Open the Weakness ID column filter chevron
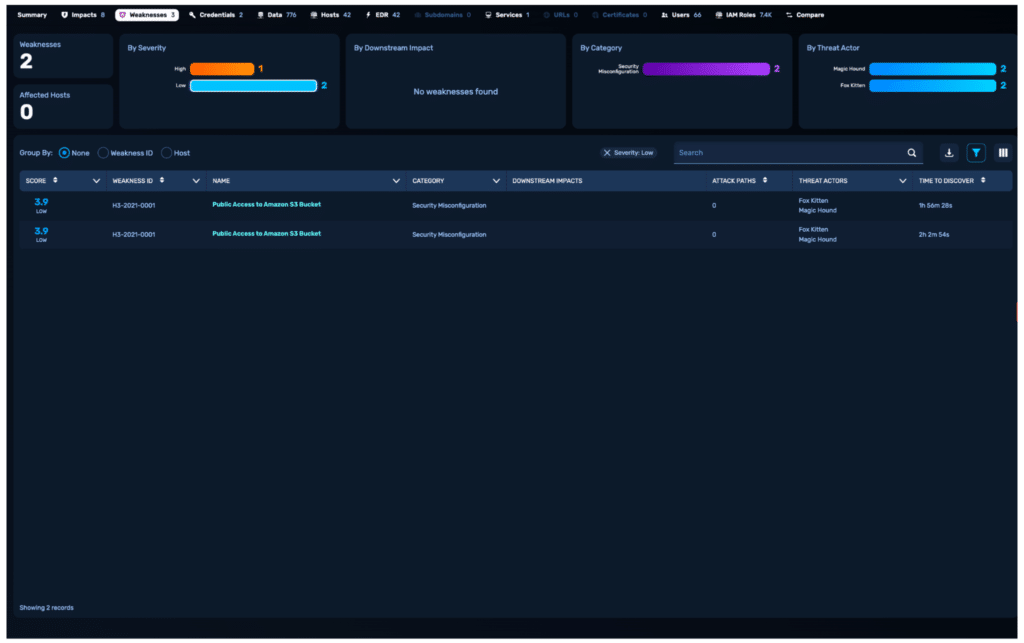 pyautogui.click(x=196, y=181)
